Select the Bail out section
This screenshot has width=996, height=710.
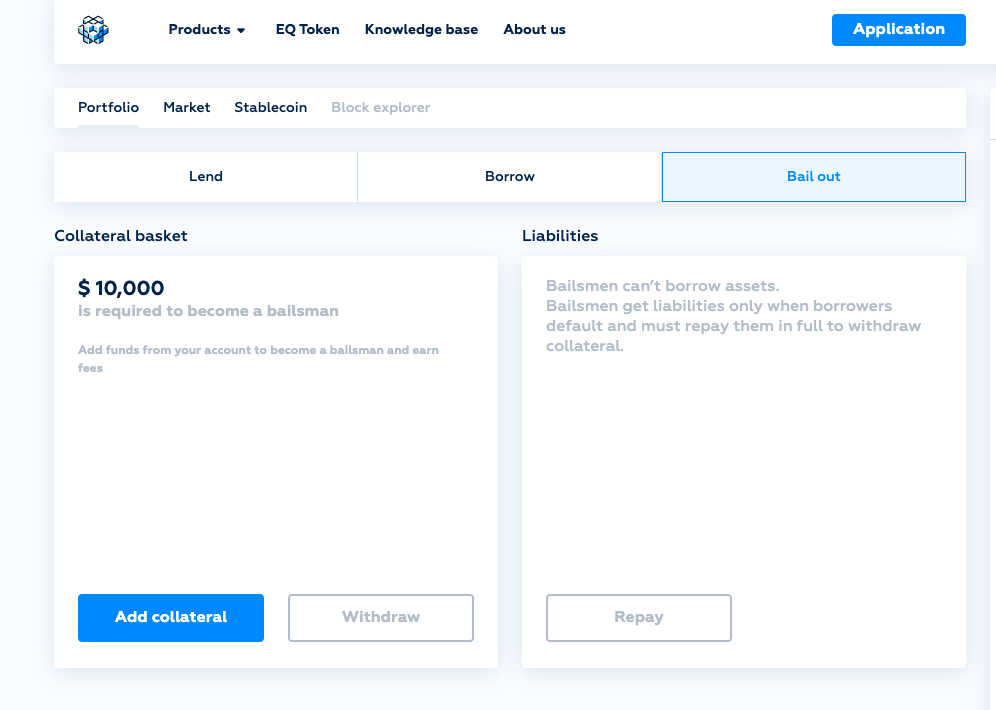tap(814, 177)
